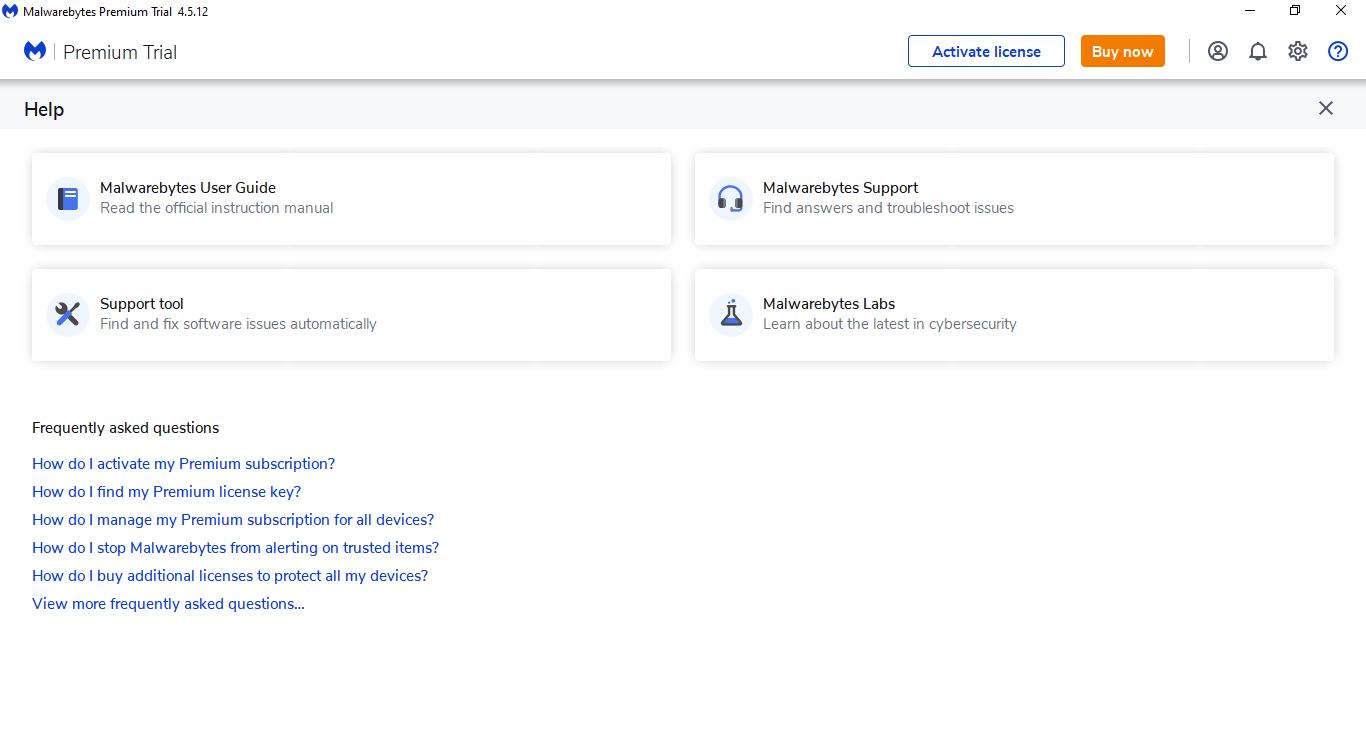This screenshot has width=1366, height=738.
Task: Click the User Guide book icon
Action: (68, 199)
